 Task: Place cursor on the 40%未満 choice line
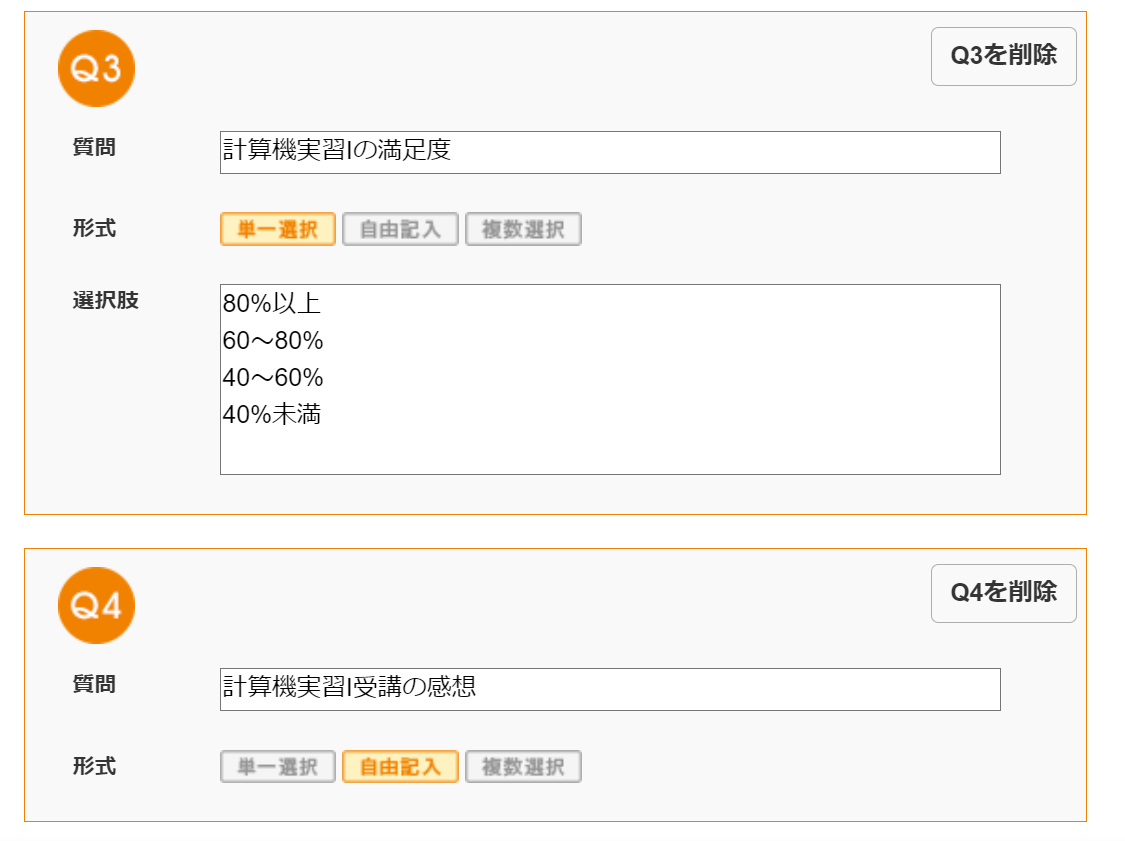point(271,414)
